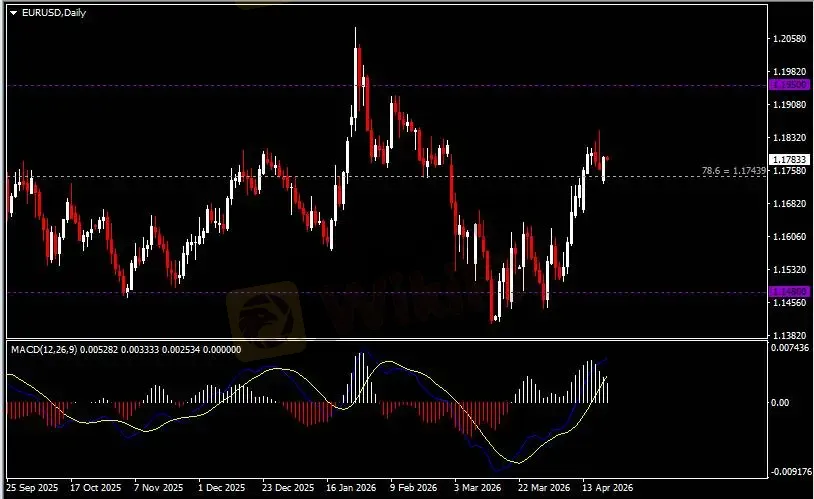Click the -0.009176 MACD scale value

(x=789, y=470)
